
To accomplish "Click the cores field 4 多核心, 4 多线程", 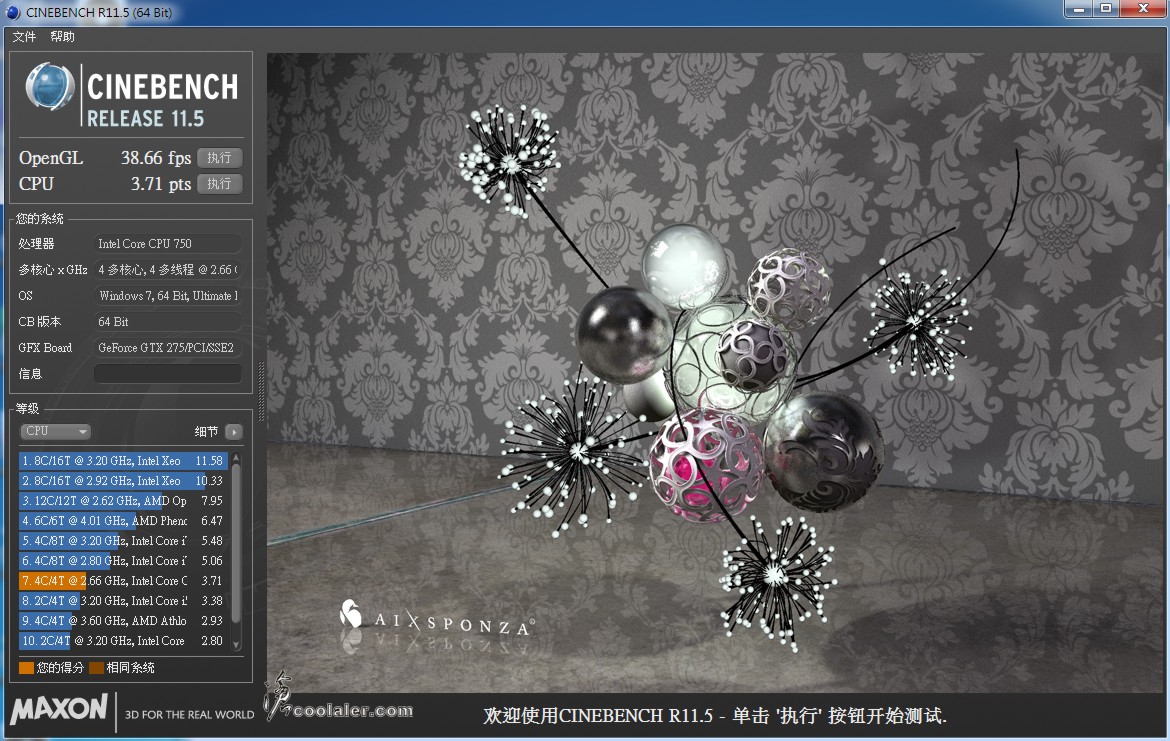I will click(x=167, y=269).
